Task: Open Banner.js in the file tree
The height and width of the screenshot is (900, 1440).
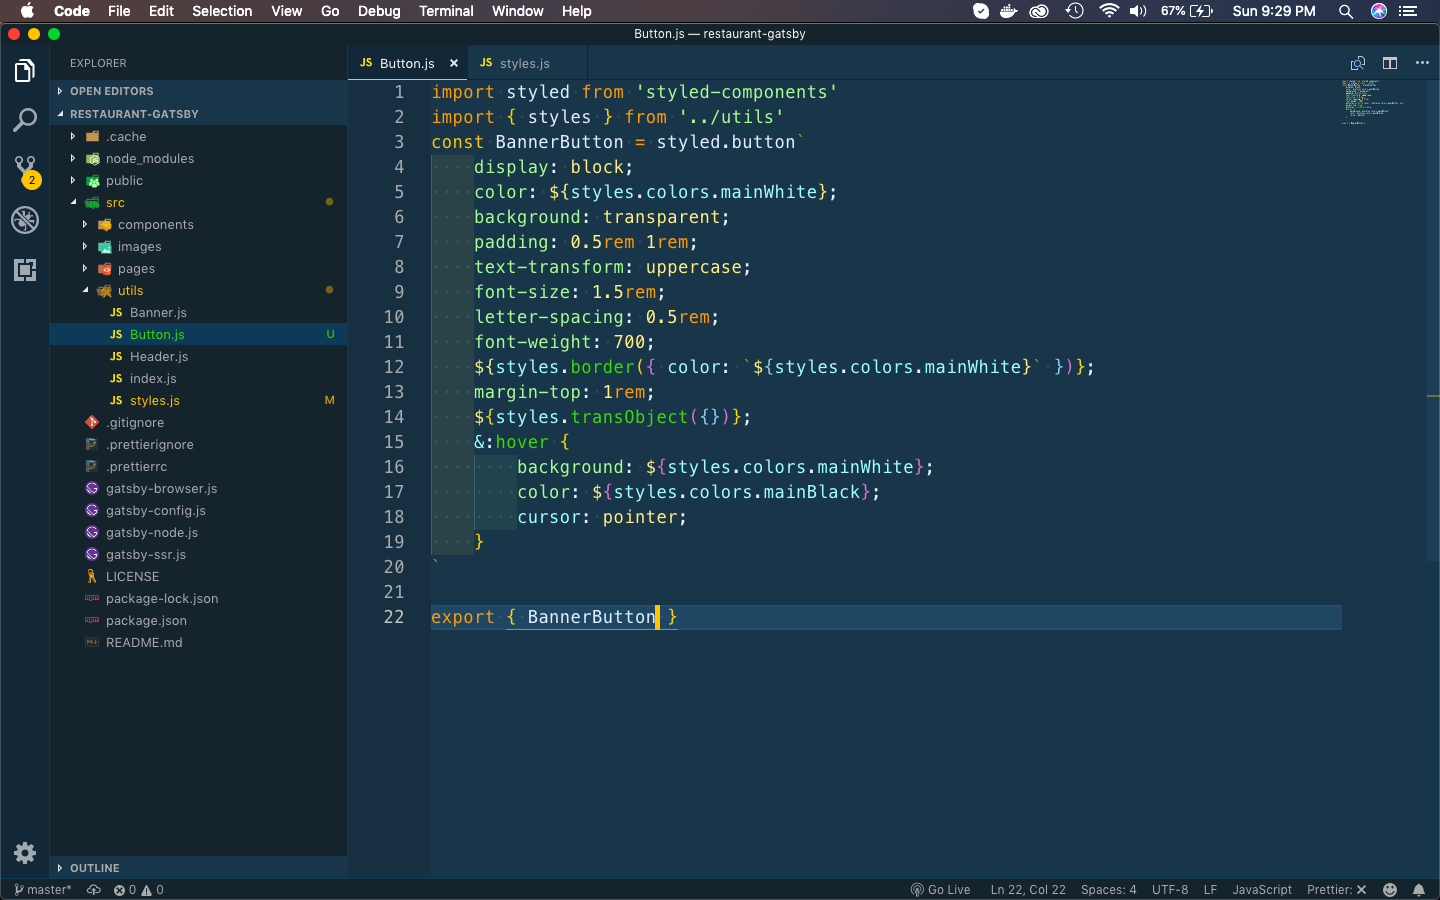Action: [x=198, y=313]
